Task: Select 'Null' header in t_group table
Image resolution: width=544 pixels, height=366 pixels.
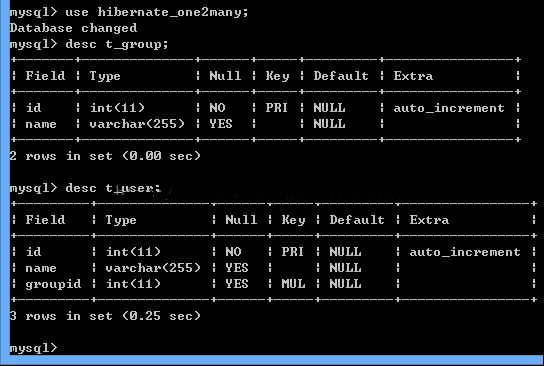Action: [x=225, y=76]
